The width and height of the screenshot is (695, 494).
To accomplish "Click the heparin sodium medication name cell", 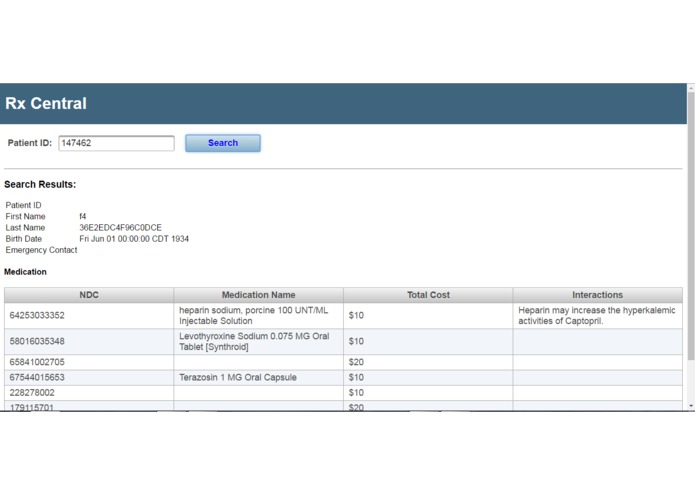I will (258, 315).
